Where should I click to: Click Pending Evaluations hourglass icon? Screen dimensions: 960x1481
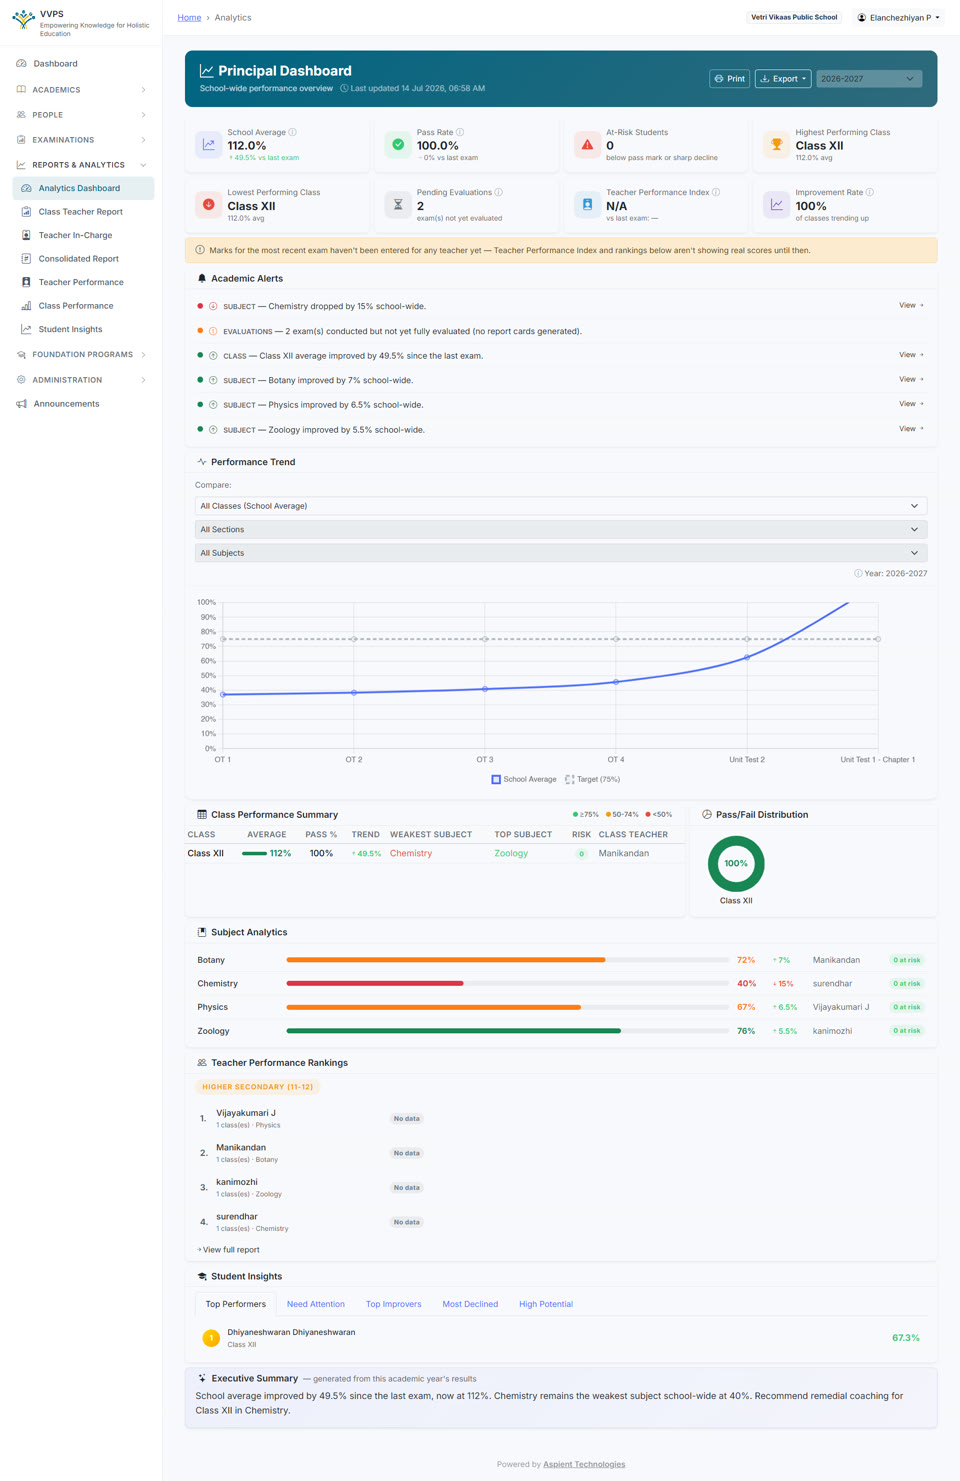pyautogui.click(x=398, y=205)
